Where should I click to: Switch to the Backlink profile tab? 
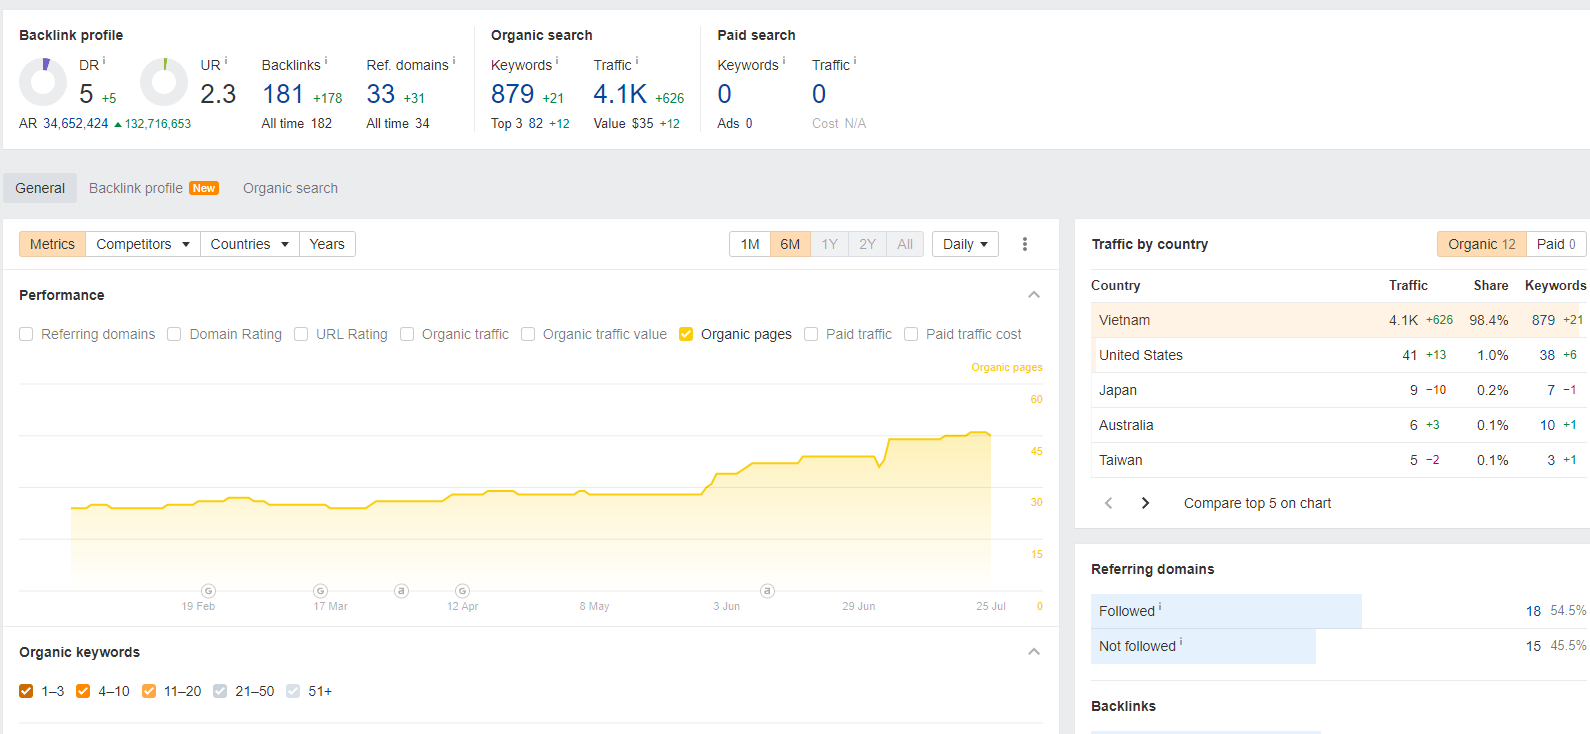tap(136, 188)
